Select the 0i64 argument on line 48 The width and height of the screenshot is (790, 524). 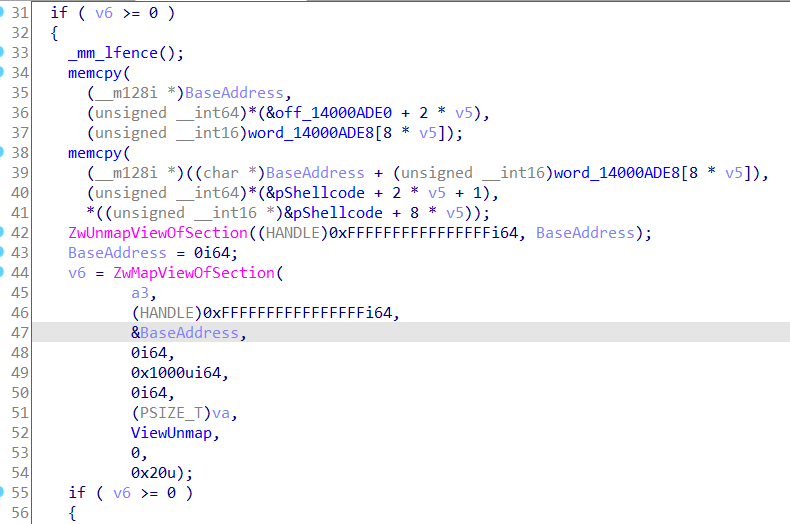point(149,353)
